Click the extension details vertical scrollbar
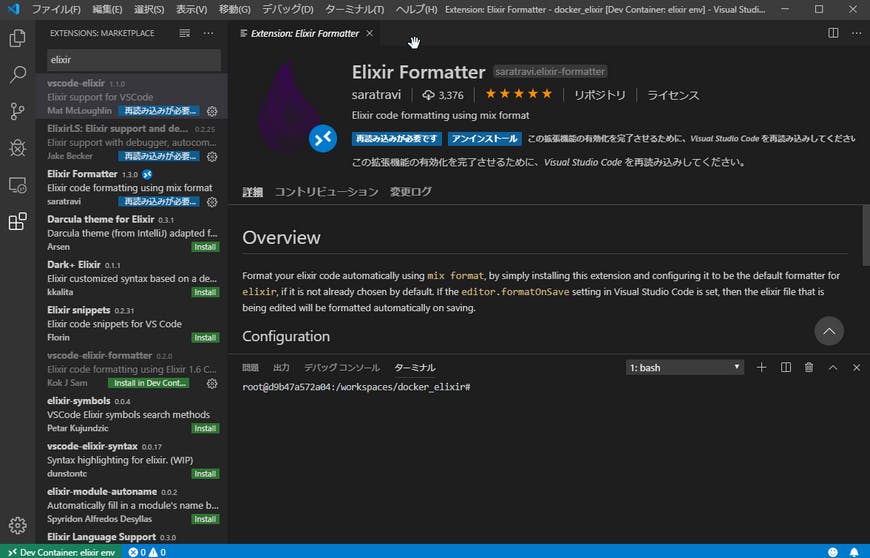Image resolution: width=870 pixels, height=558 pixels. [866, 235]
